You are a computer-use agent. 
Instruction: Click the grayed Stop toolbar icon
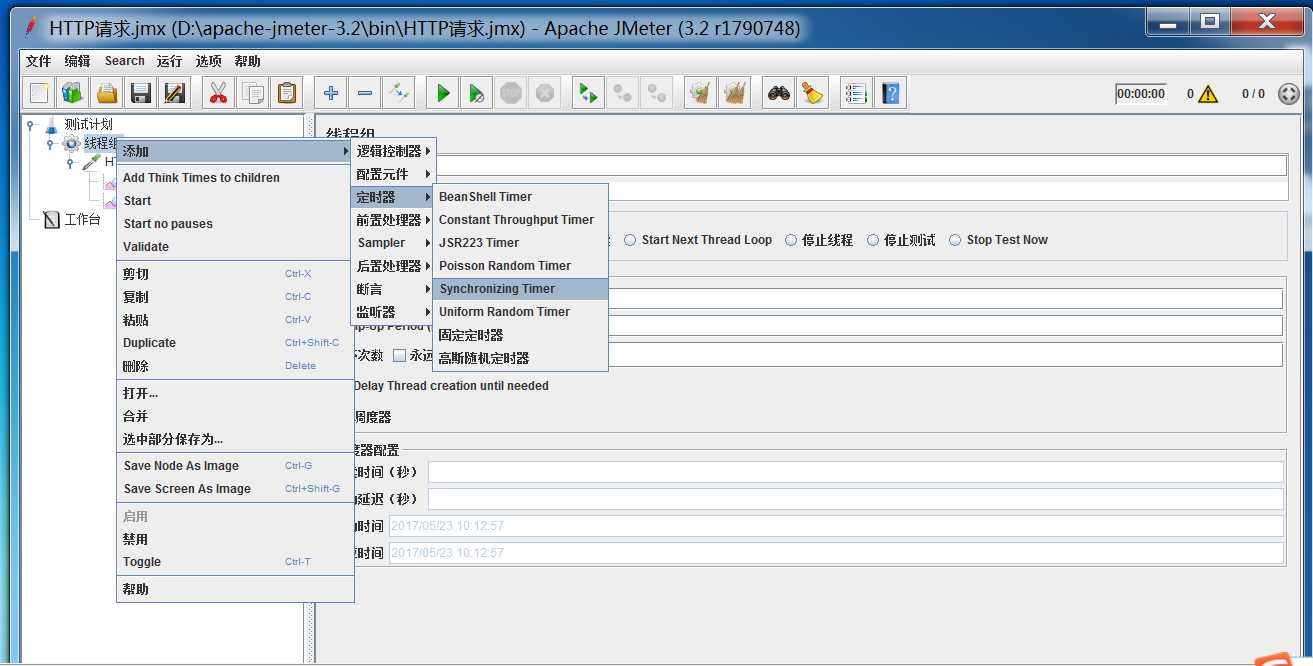(511, 94)
